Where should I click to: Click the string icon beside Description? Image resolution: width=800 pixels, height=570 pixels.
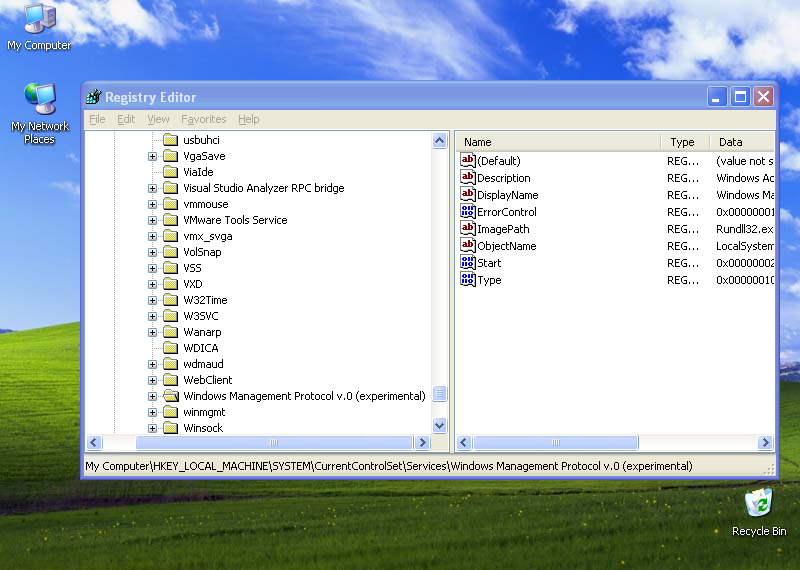pyautogui.click(x=468, y=178)
